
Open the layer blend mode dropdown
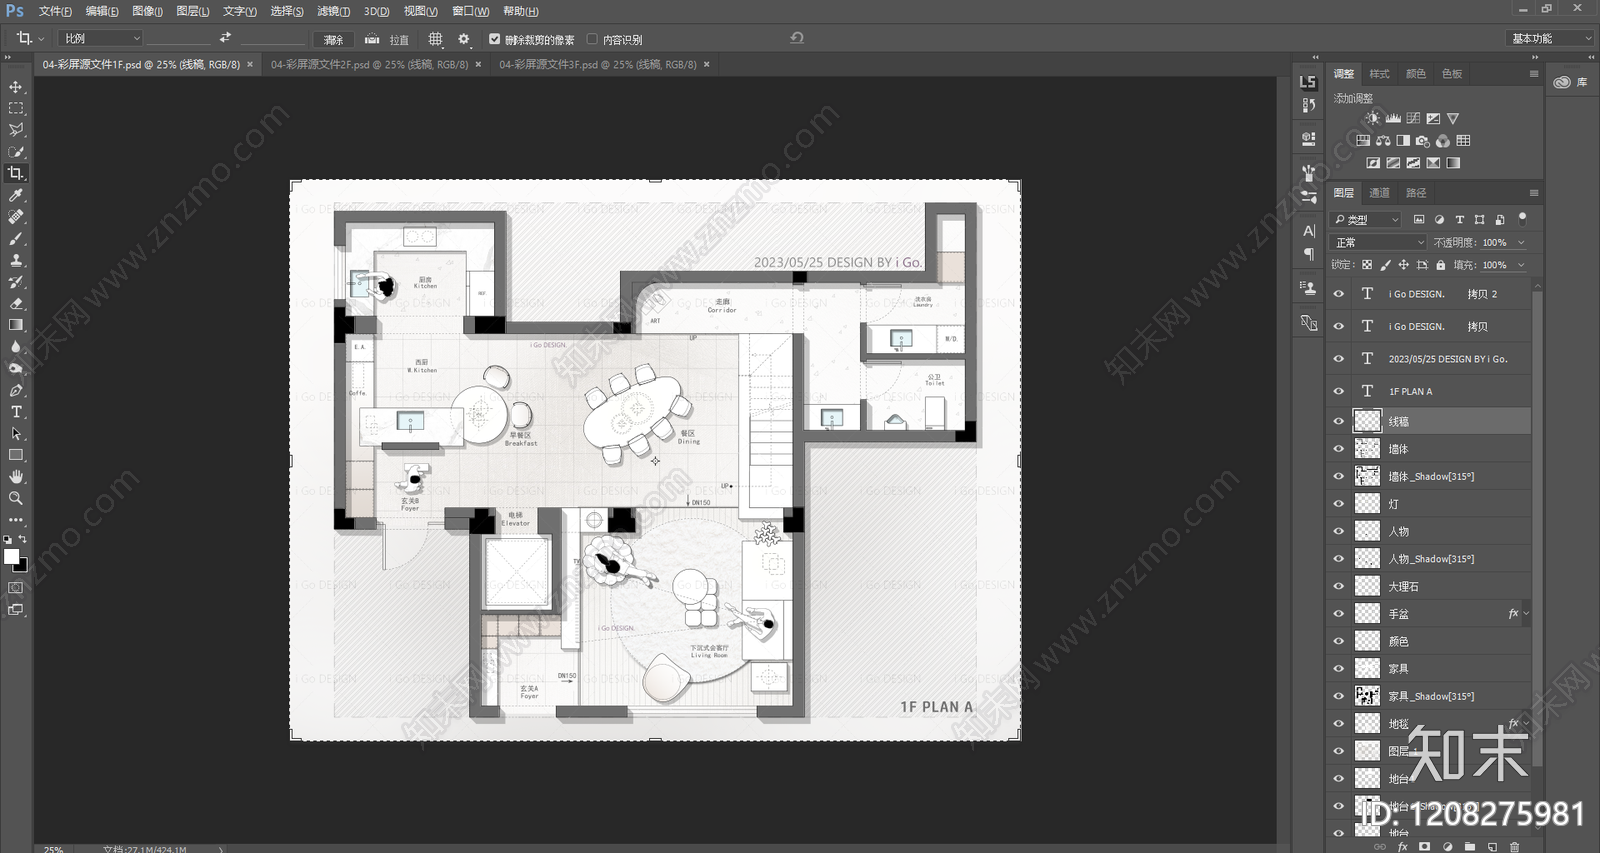[1379, 242]
